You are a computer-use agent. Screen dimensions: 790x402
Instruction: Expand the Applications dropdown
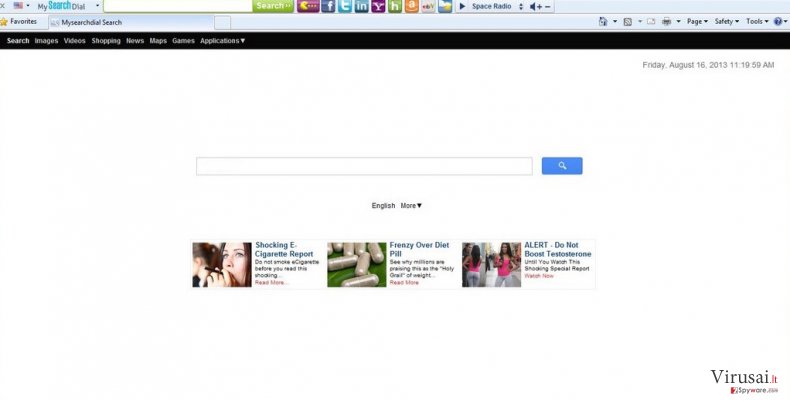point(223,41)
